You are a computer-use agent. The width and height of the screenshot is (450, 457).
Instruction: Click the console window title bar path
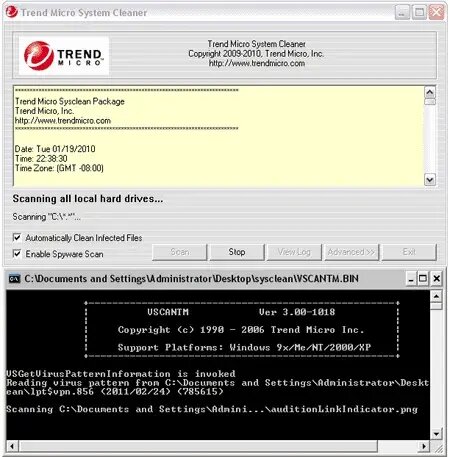[x=191, y=279]
